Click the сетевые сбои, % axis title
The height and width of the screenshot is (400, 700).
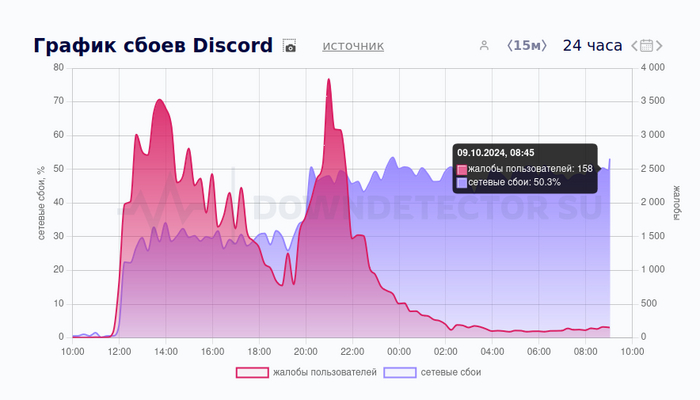(41, 203)
